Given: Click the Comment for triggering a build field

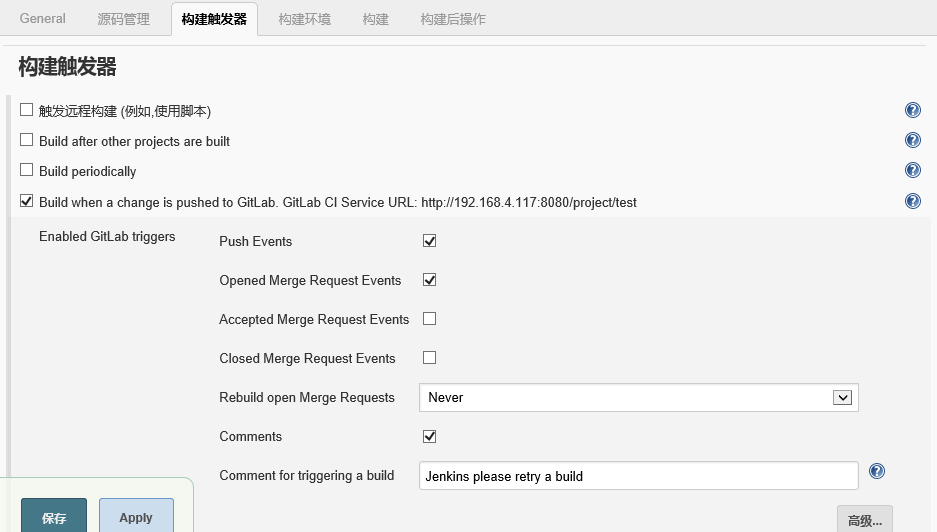Looking at the screenshot, I should click(638, 475).
